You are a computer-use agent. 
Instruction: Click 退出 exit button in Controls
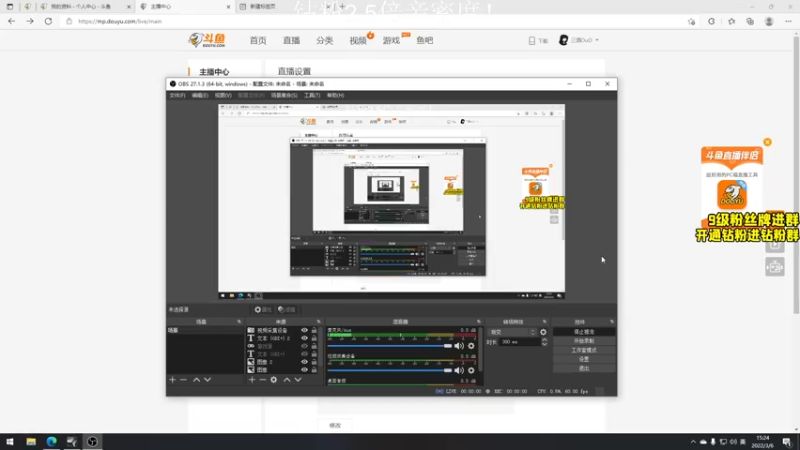[x=584, y=368]
